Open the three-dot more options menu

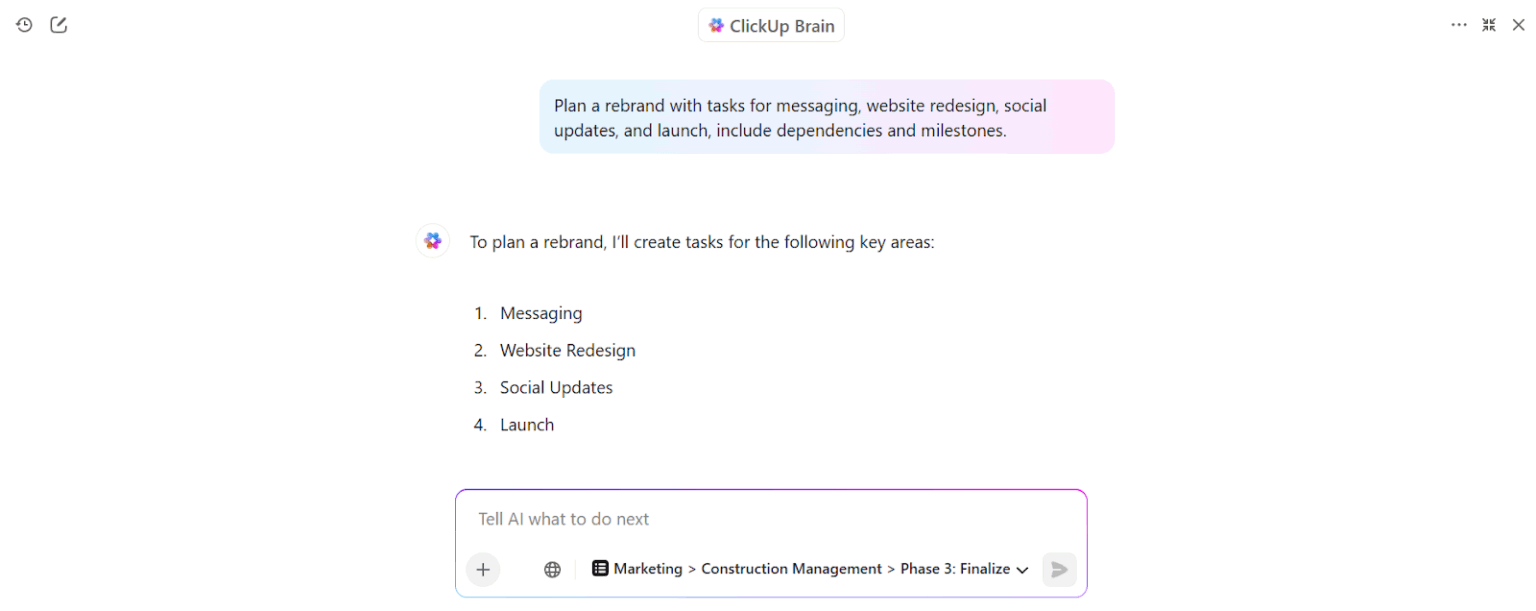coord(1459,25)
